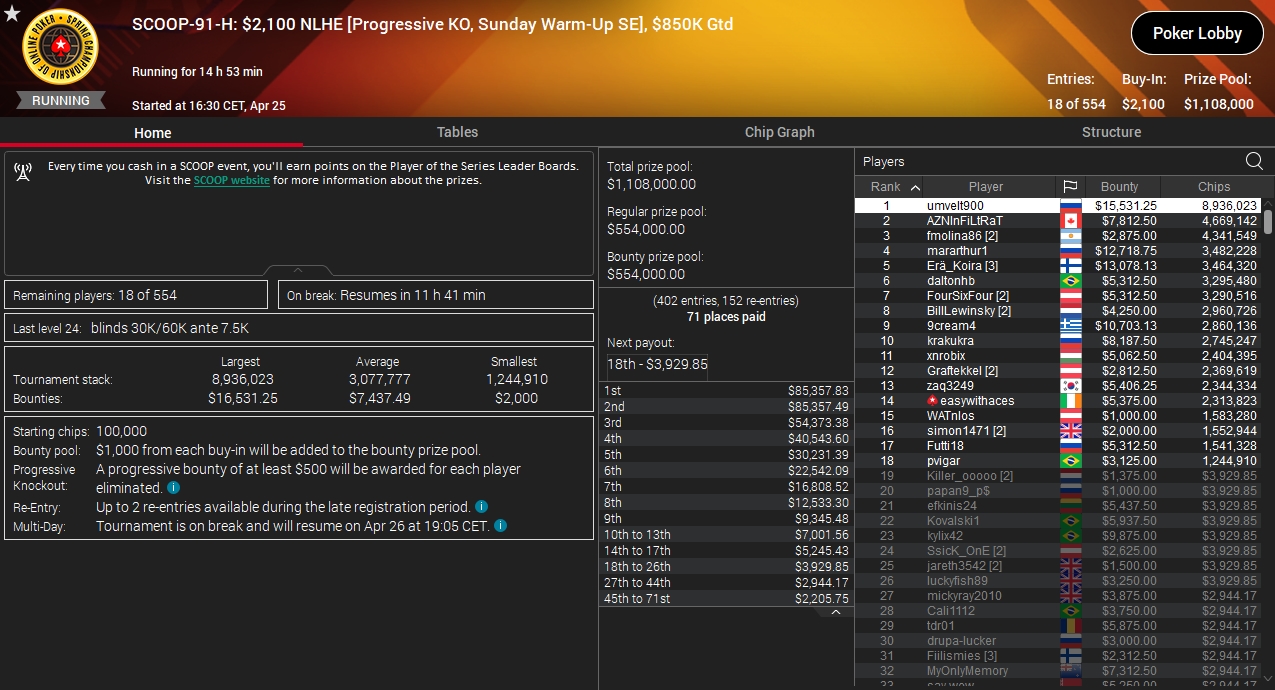Viewport: 1275px width, 690px height.
Task: Select player BillLewinsky [2]
Action: (1058, 311)
